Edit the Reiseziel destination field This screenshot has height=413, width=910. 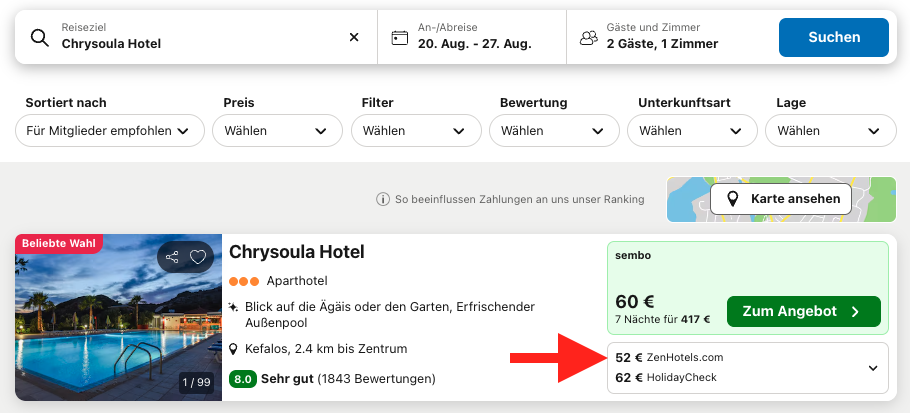196,37
